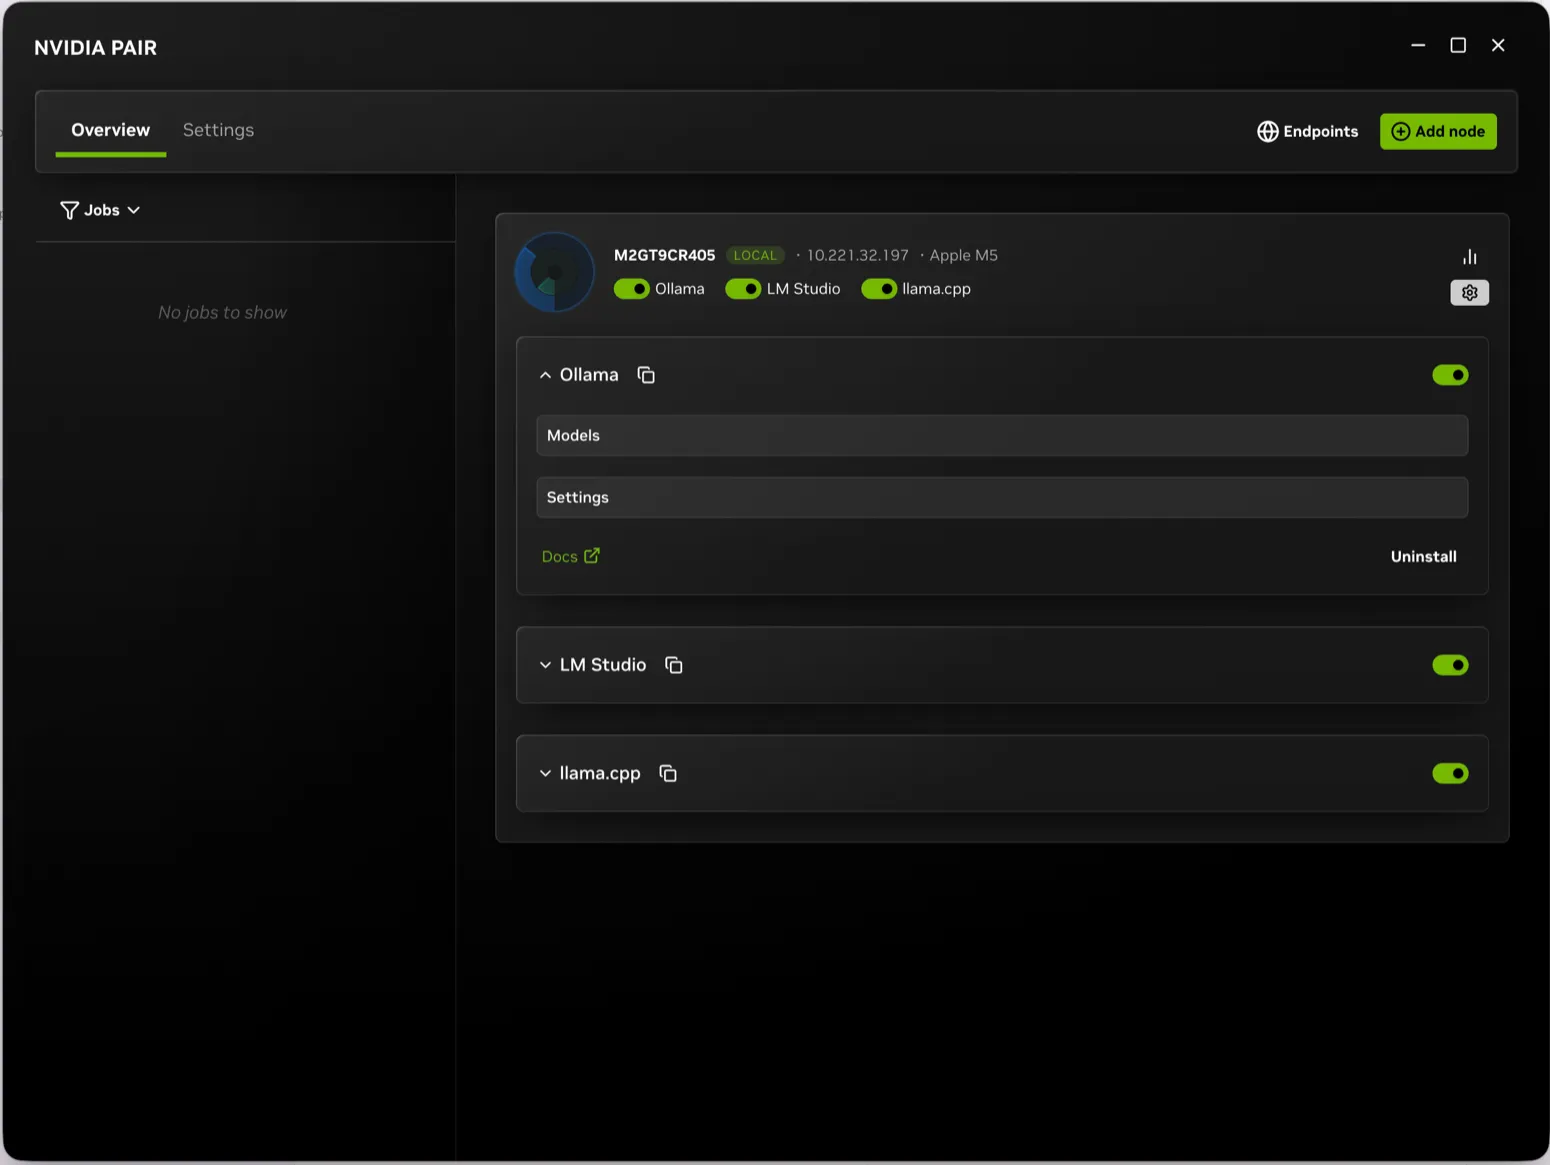
Task: Click the IP address 10.221.32.197
Action: point(858,255)
